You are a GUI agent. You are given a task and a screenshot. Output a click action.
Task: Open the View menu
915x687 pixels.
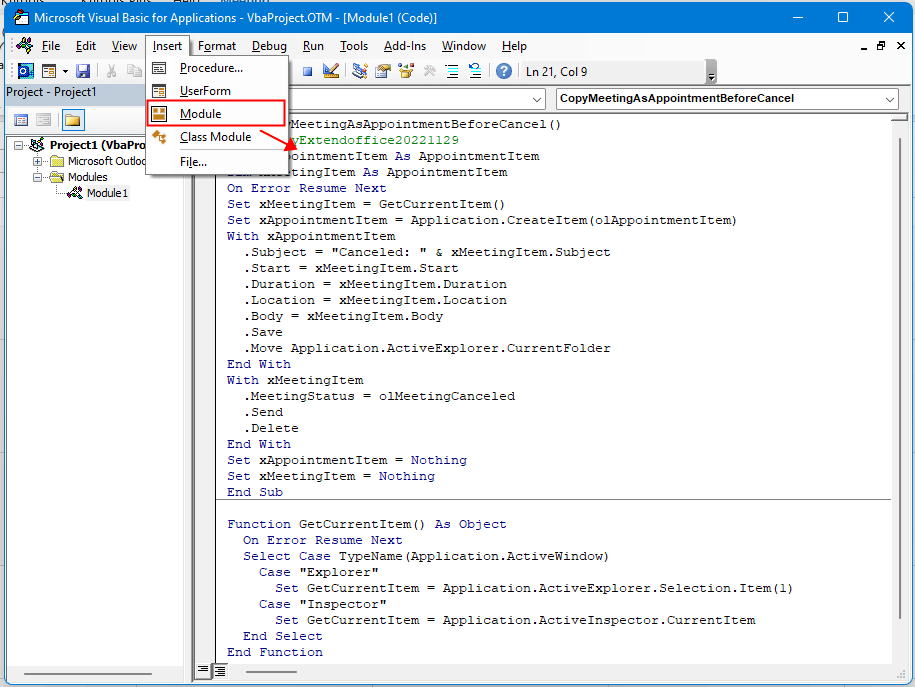click(x=124, y=46)
